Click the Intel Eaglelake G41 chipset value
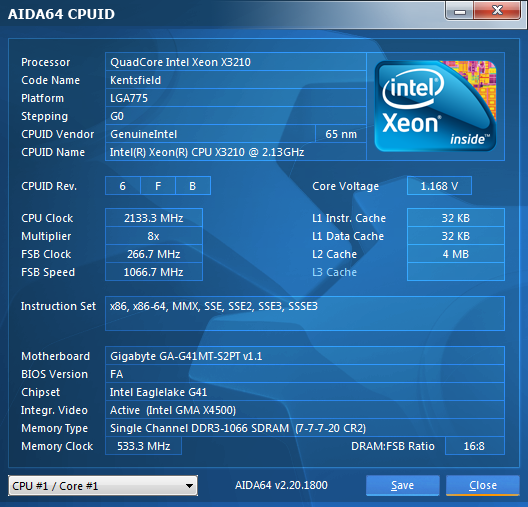528x507 pixels. [305, 392]
